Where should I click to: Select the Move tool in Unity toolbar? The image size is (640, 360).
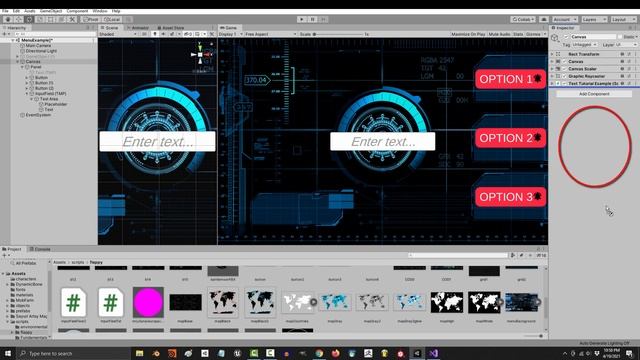pos(19,19)
